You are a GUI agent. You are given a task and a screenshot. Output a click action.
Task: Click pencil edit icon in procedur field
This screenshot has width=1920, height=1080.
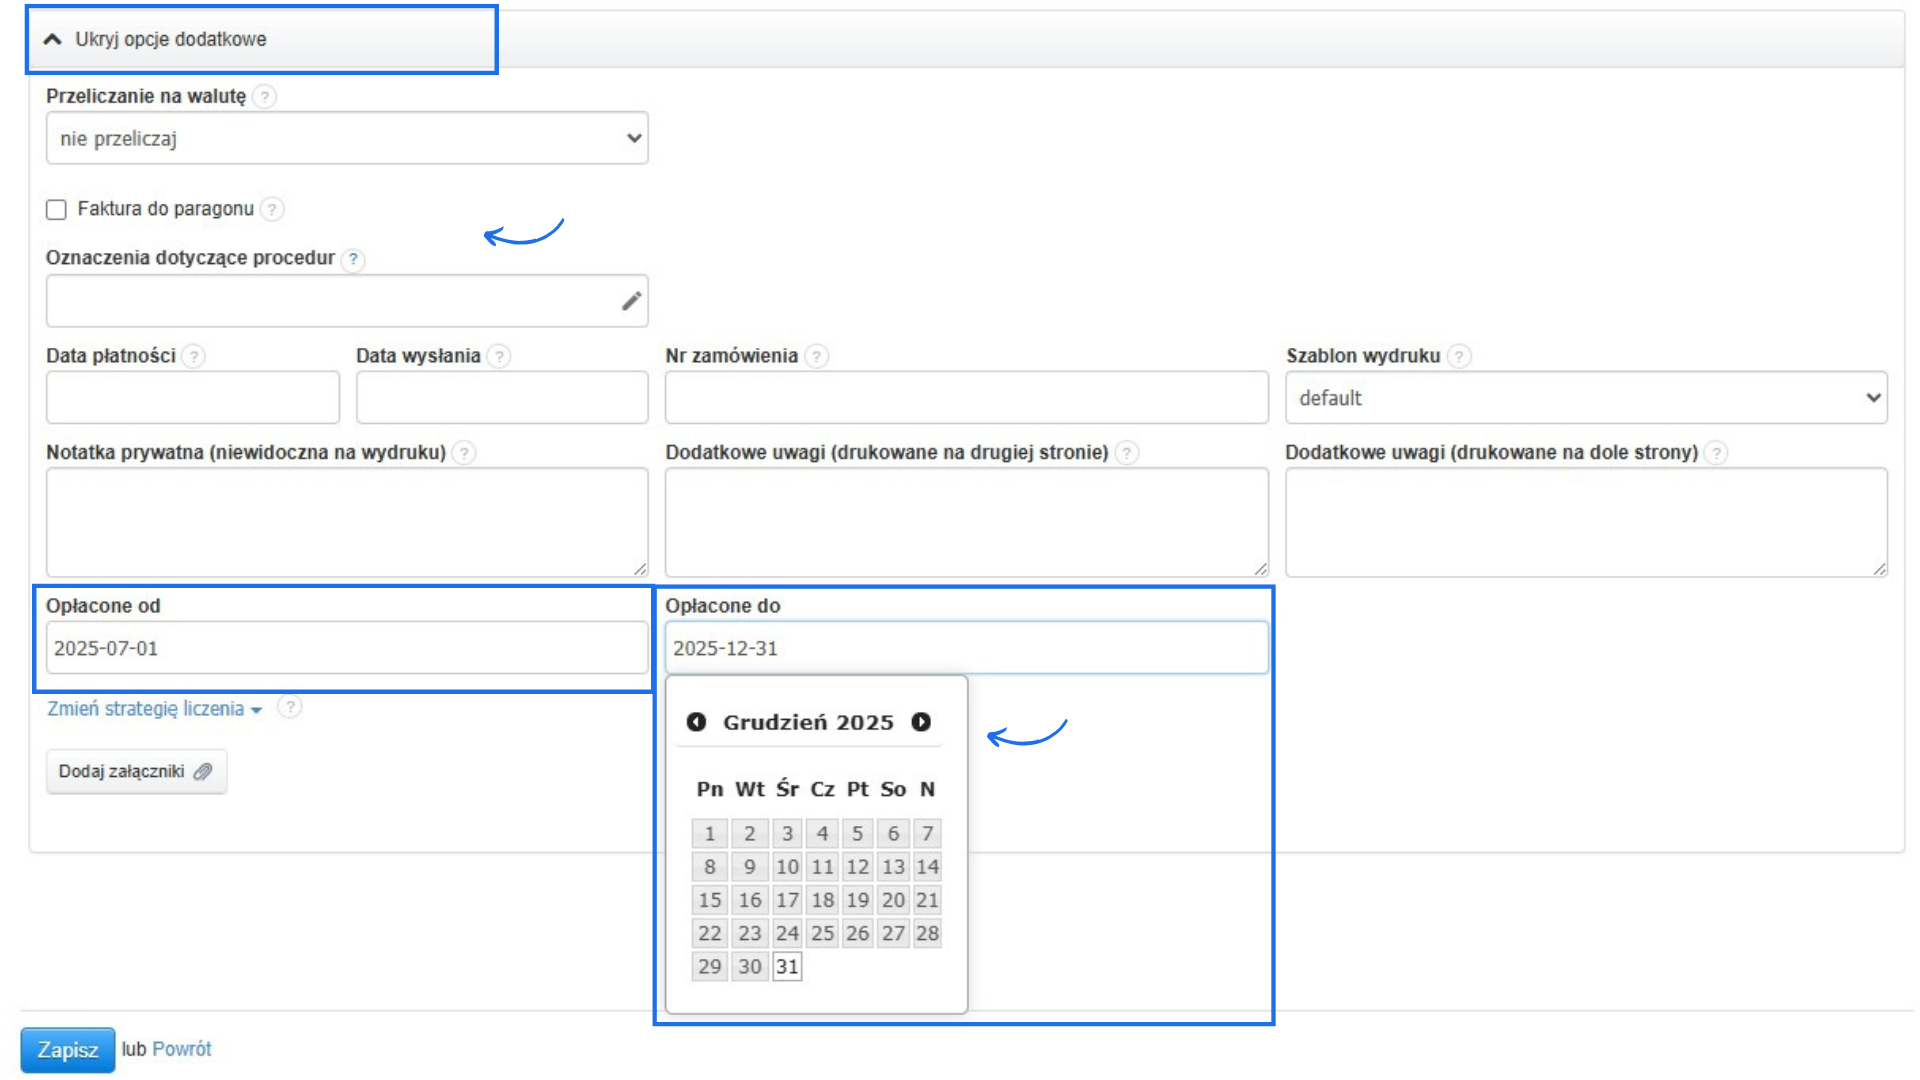point(631,301)
